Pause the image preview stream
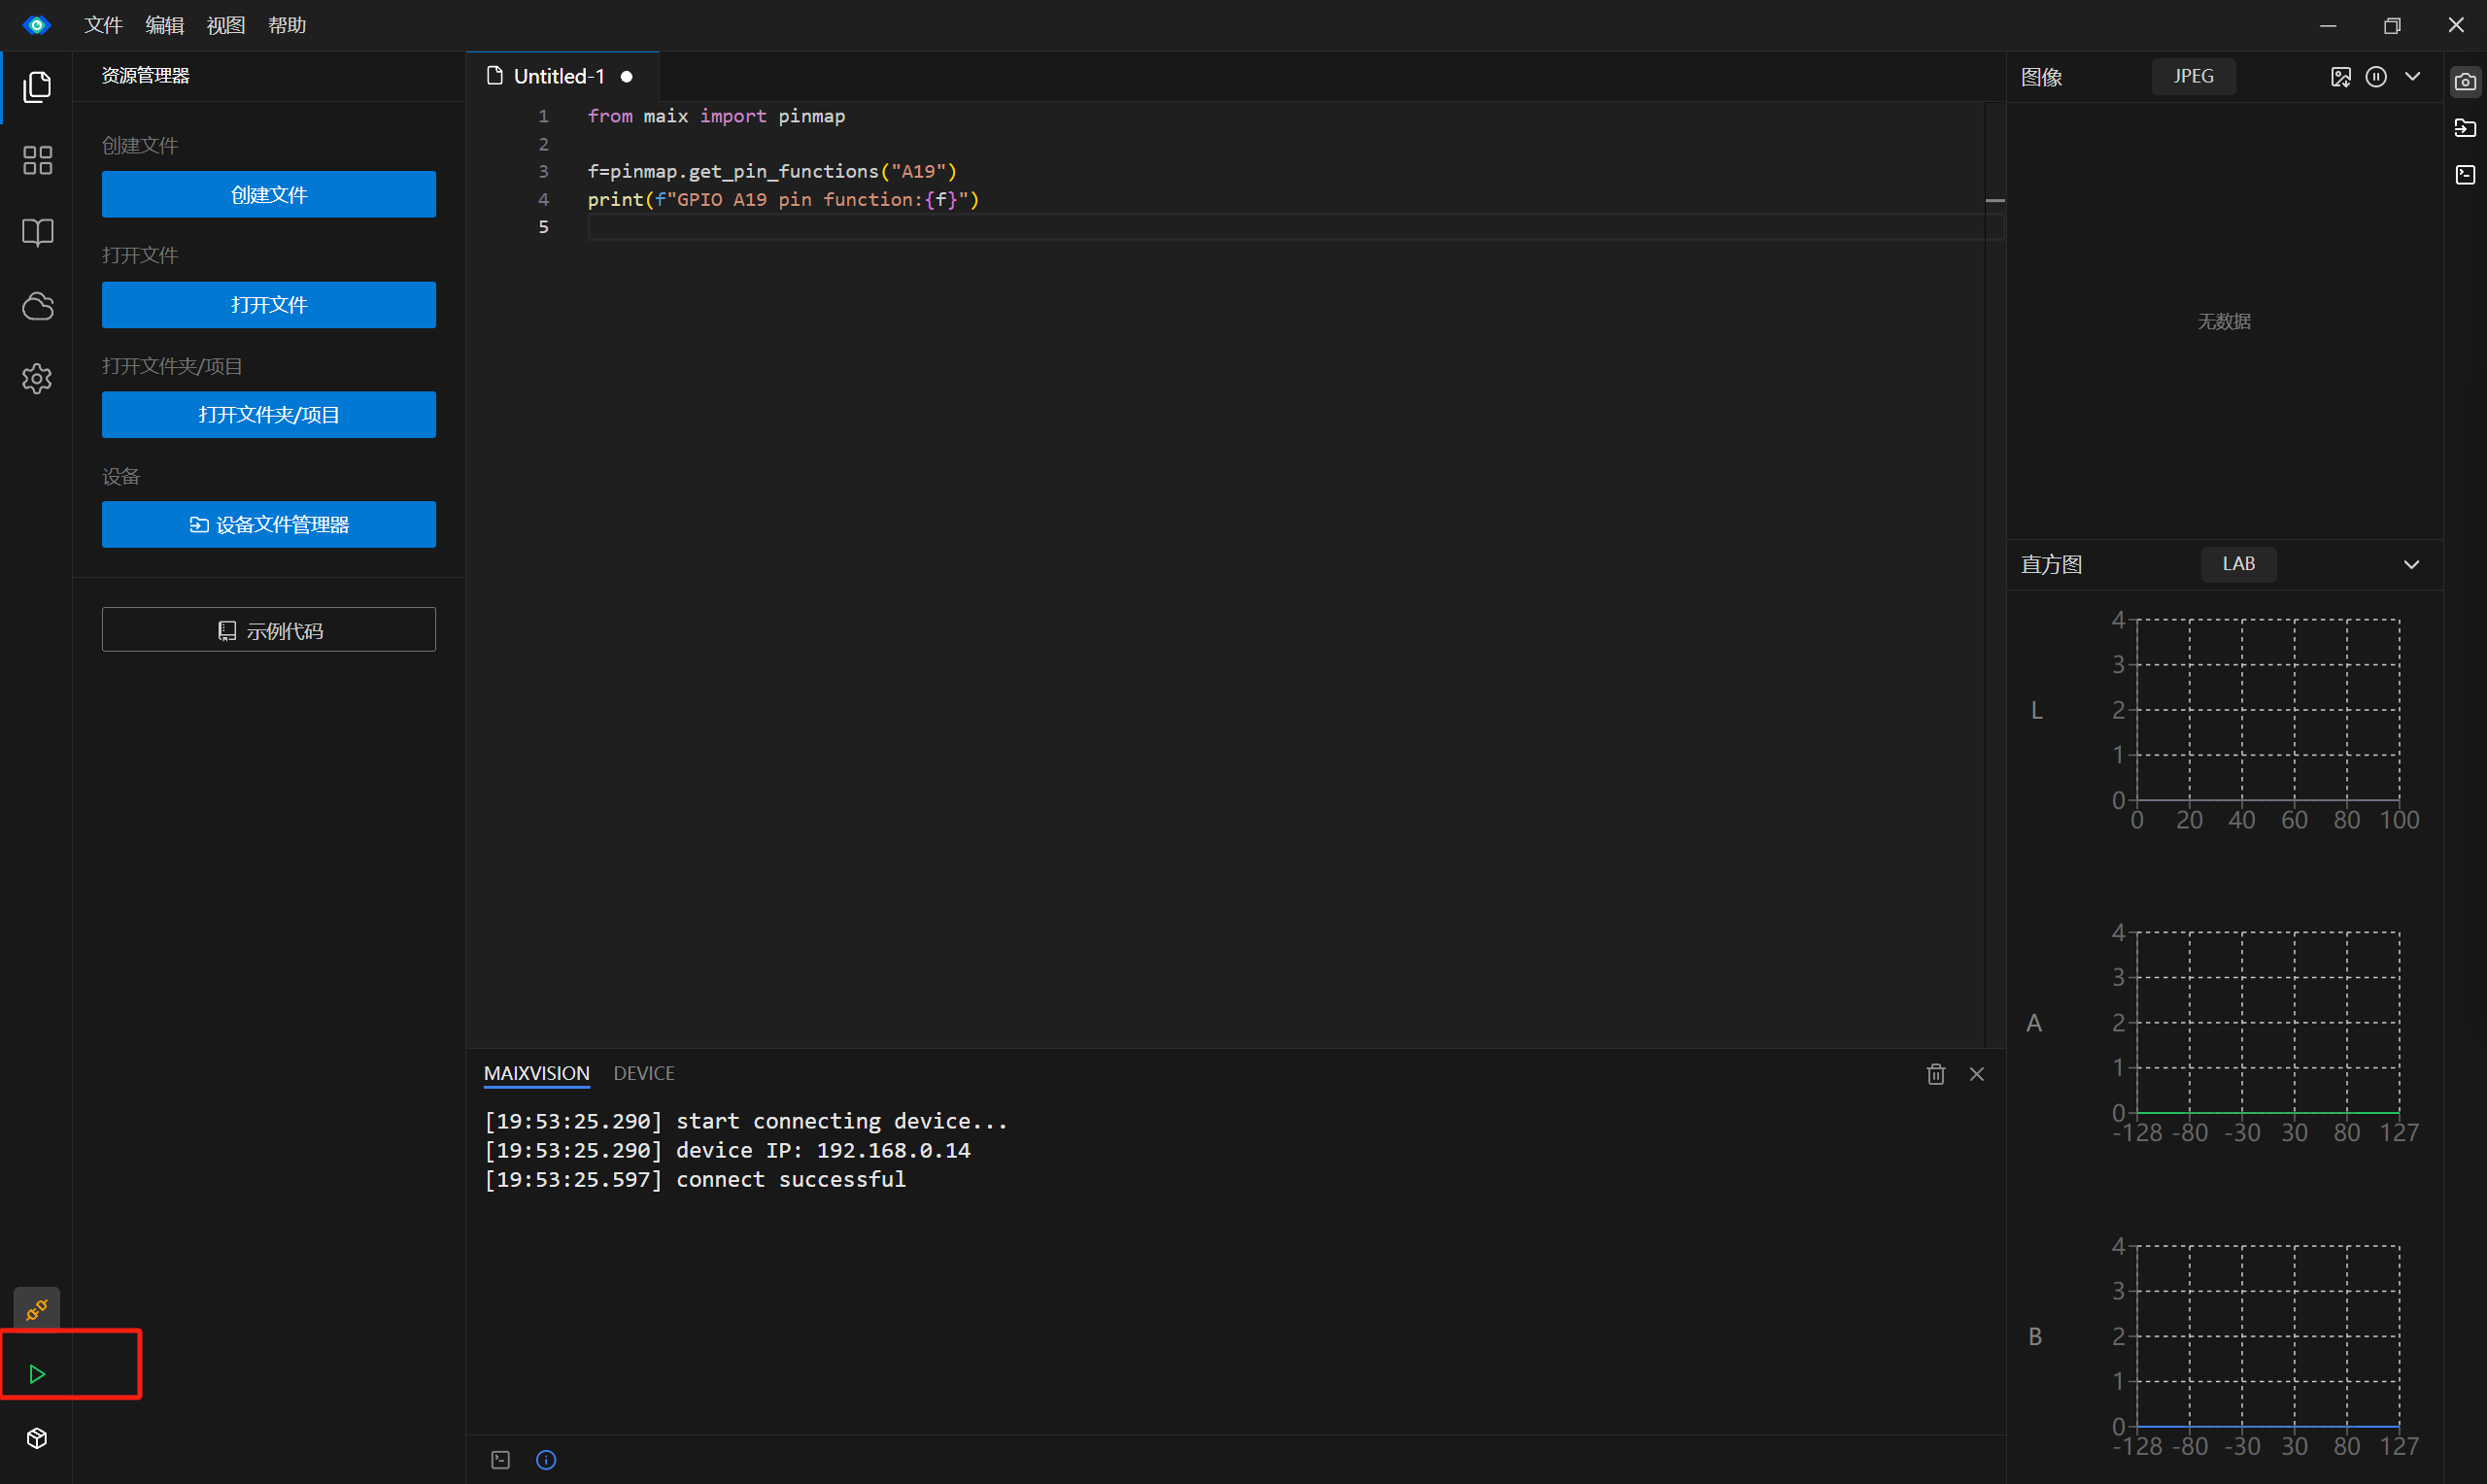 tap(2376, 77)
